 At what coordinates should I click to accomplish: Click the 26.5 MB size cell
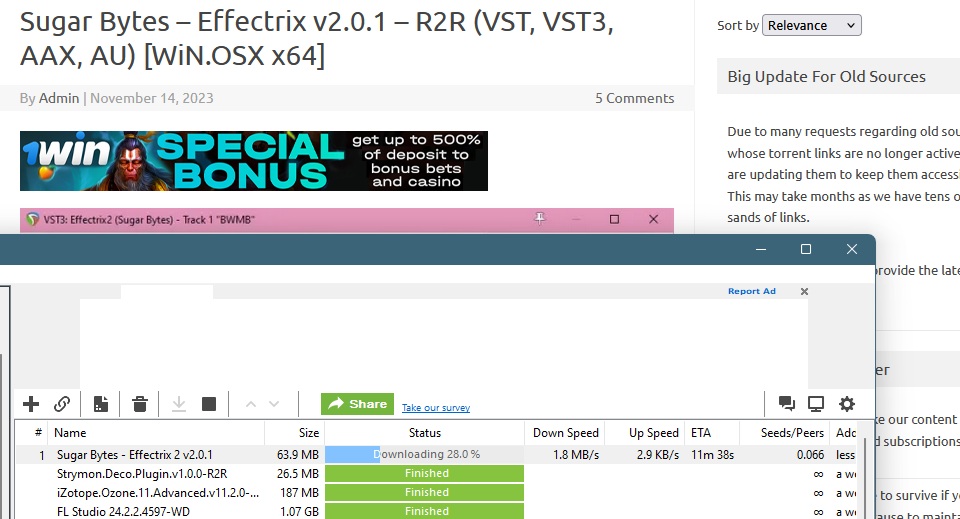[x=298, y=474]
